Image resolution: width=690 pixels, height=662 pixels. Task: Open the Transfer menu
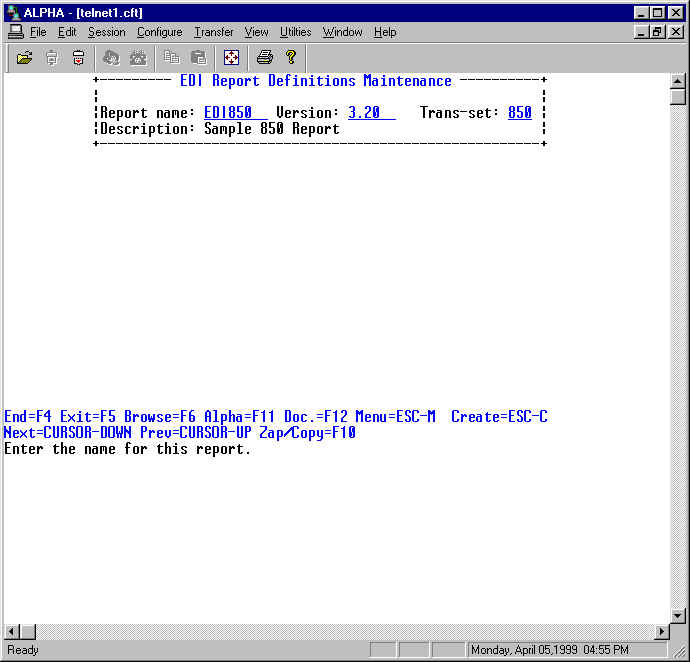(213, 32)
